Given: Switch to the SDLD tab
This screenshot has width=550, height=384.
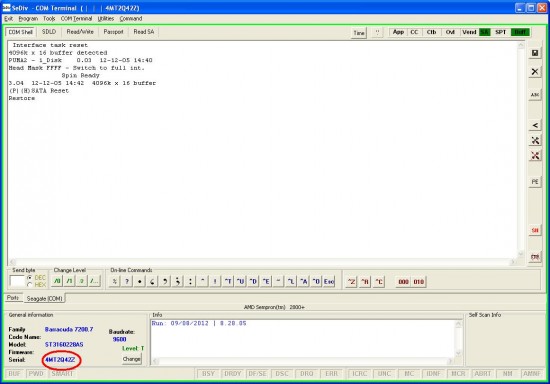Looking at the screenshot, I should pos(49,32).
